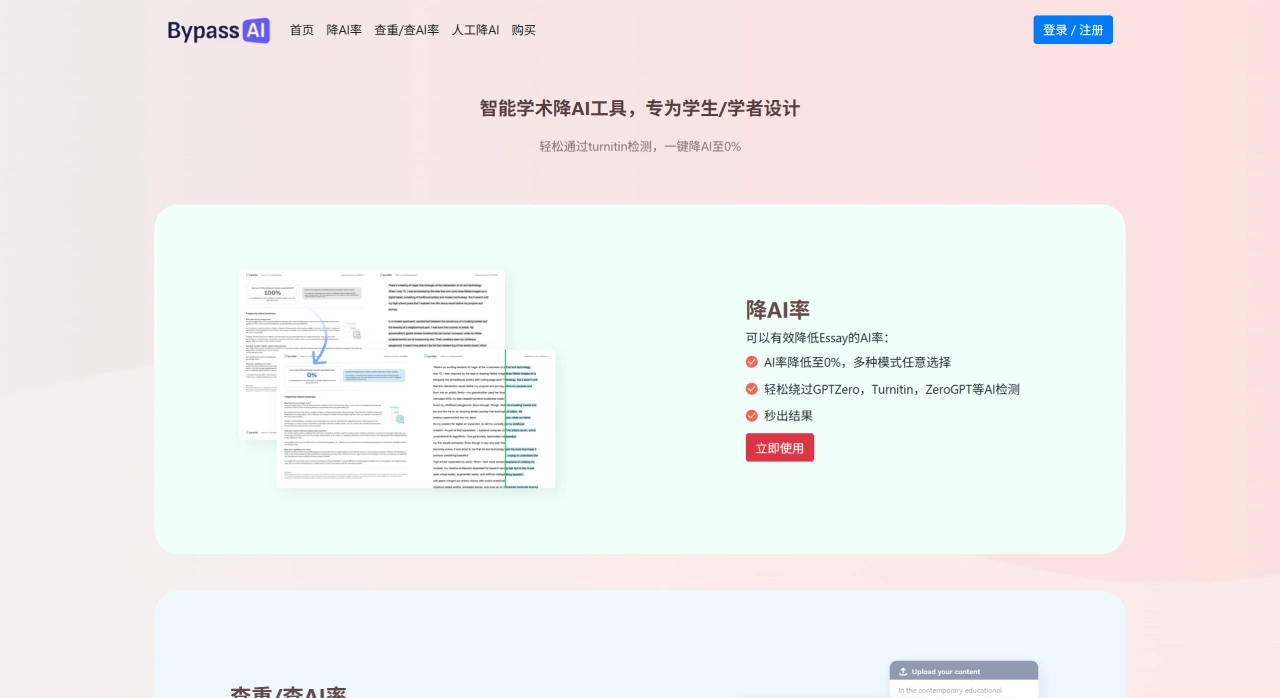Image resolution: width=1280 pixels, height=698 pixels.
Task: Click text 可以有效降低Essay的AI率：
Action: [817, 338]
